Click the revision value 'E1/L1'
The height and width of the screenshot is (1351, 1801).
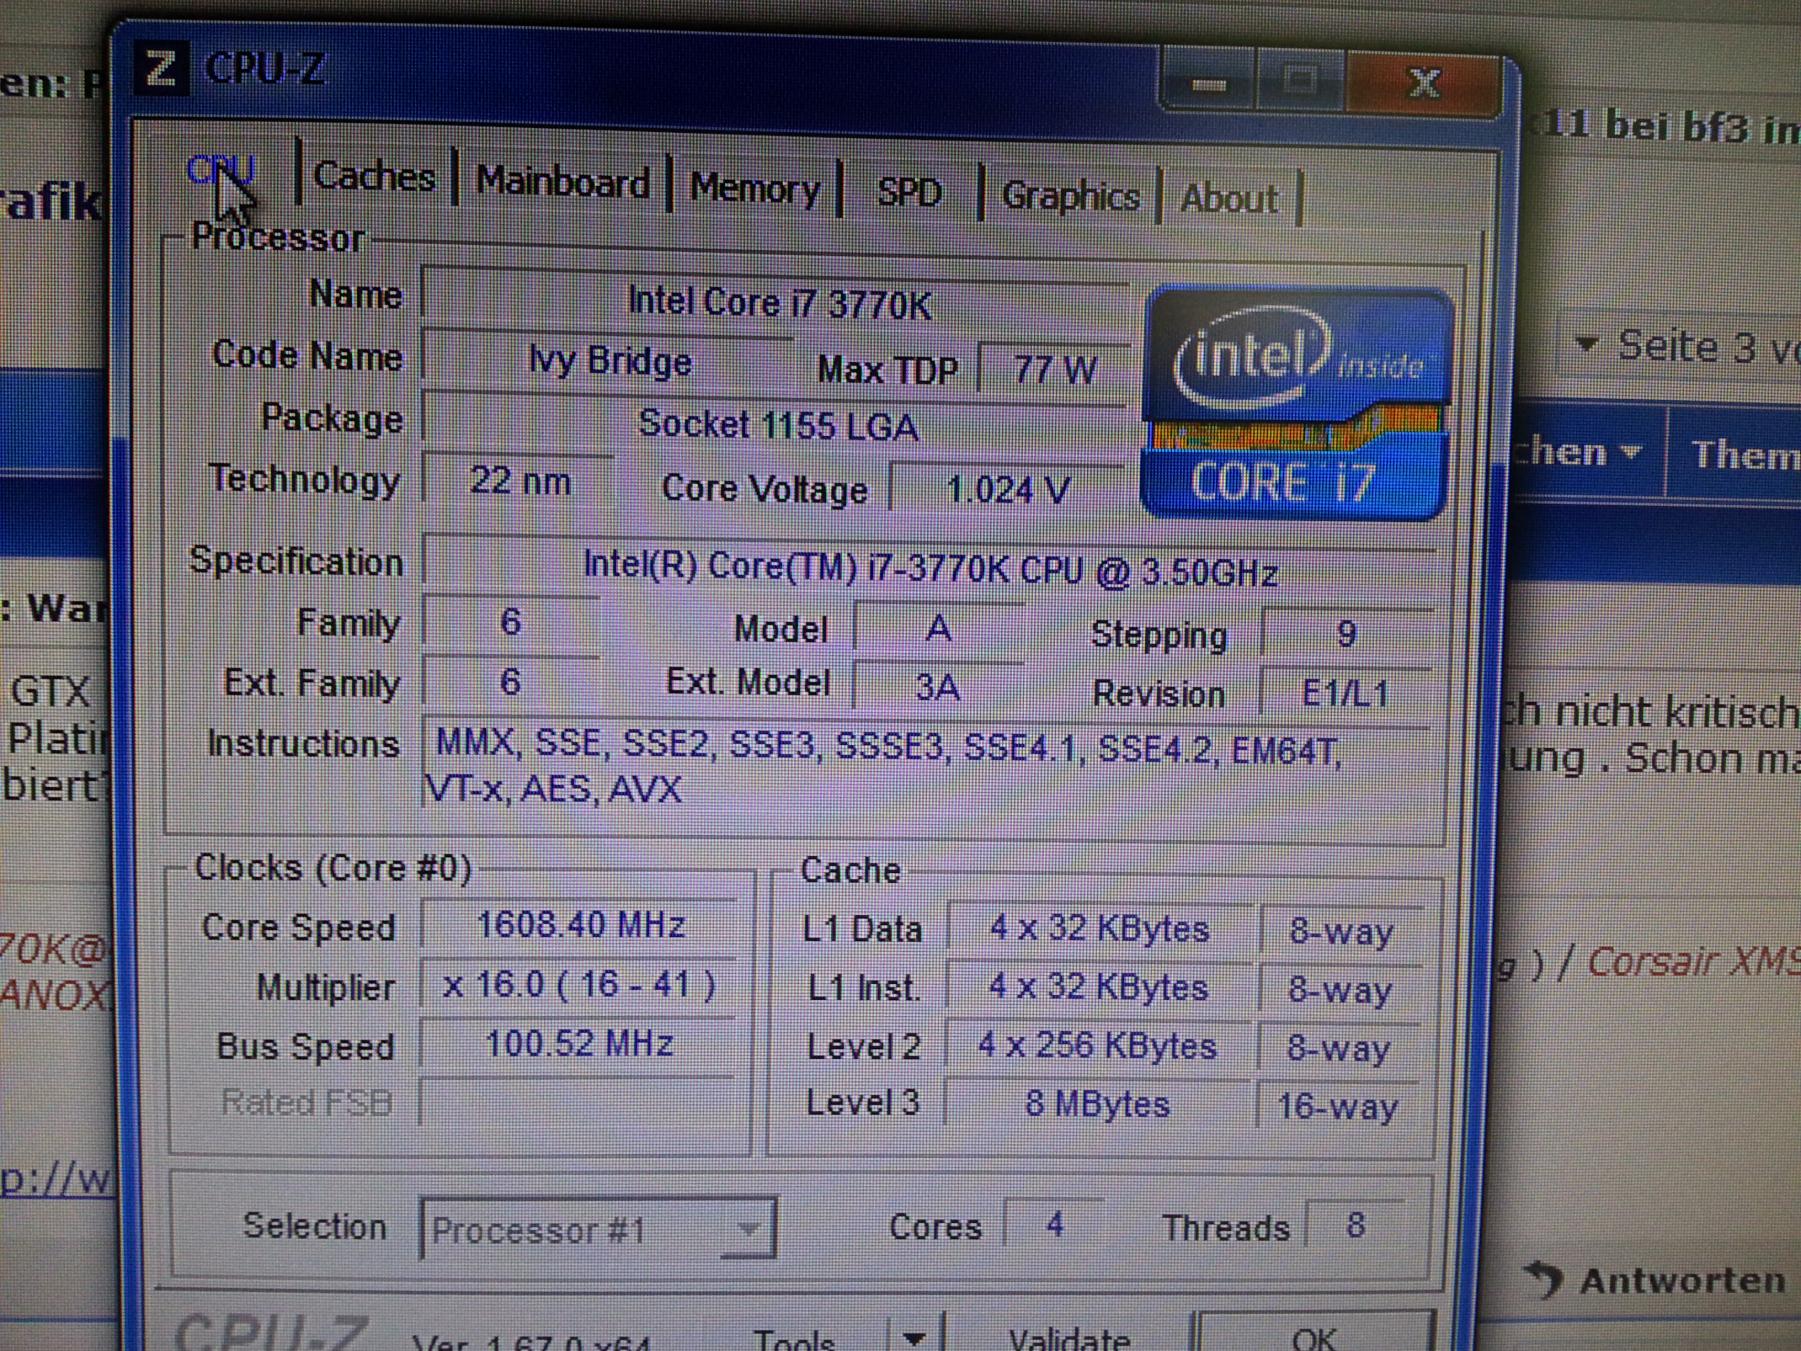1345,694
